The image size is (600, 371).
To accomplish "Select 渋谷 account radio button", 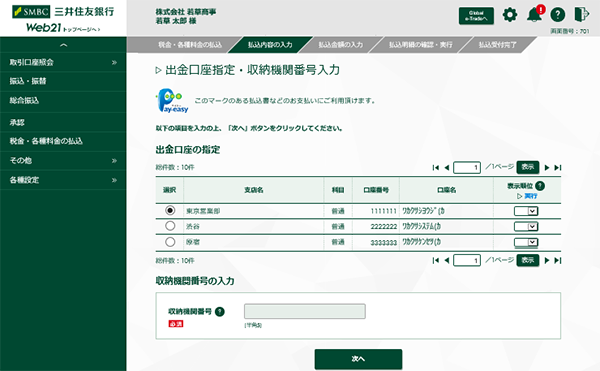I will 170,226.
